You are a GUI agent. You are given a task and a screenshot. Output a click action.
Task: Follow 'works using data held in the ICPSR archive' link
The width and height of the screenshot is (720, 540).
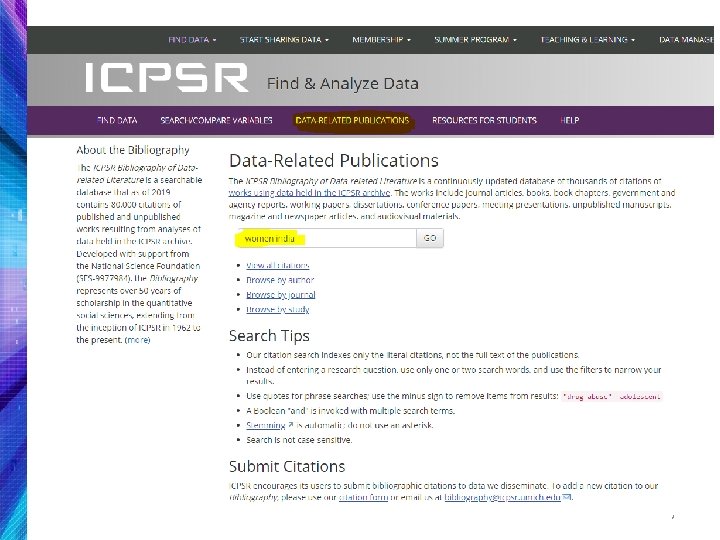(x=309, y=193)
